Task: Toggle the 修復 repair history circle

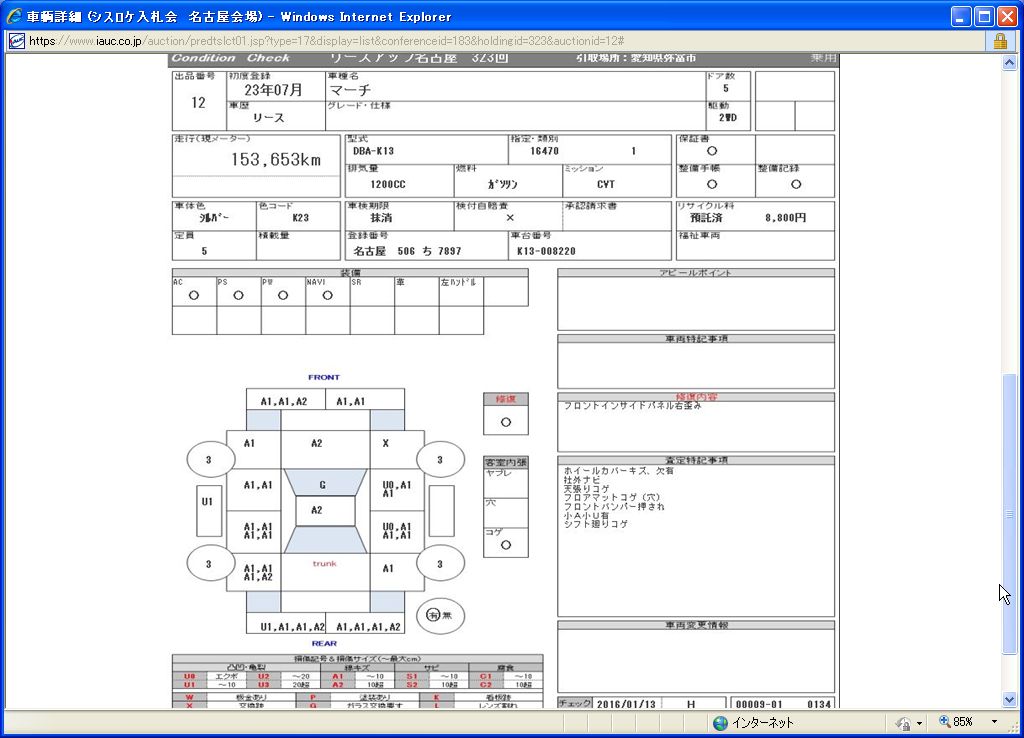Action: (x=505, y=422)
